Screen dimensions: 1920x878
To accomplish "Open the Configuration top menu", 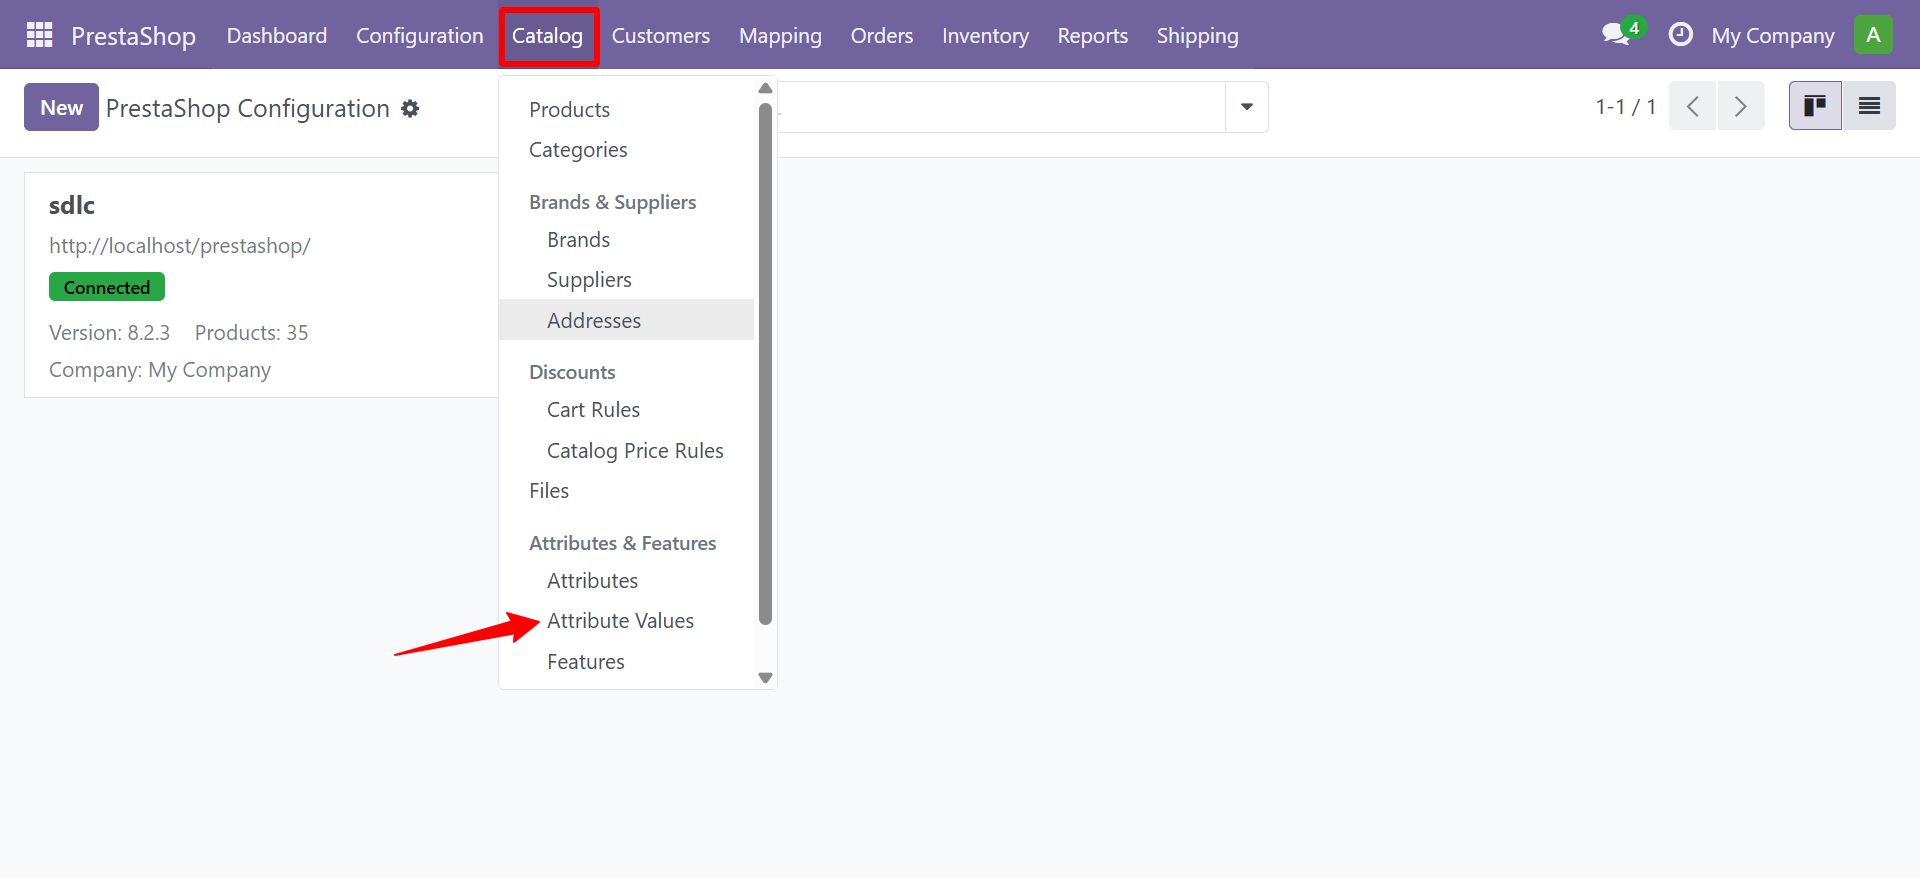I will pyautogui.click(x=419, y=36).
